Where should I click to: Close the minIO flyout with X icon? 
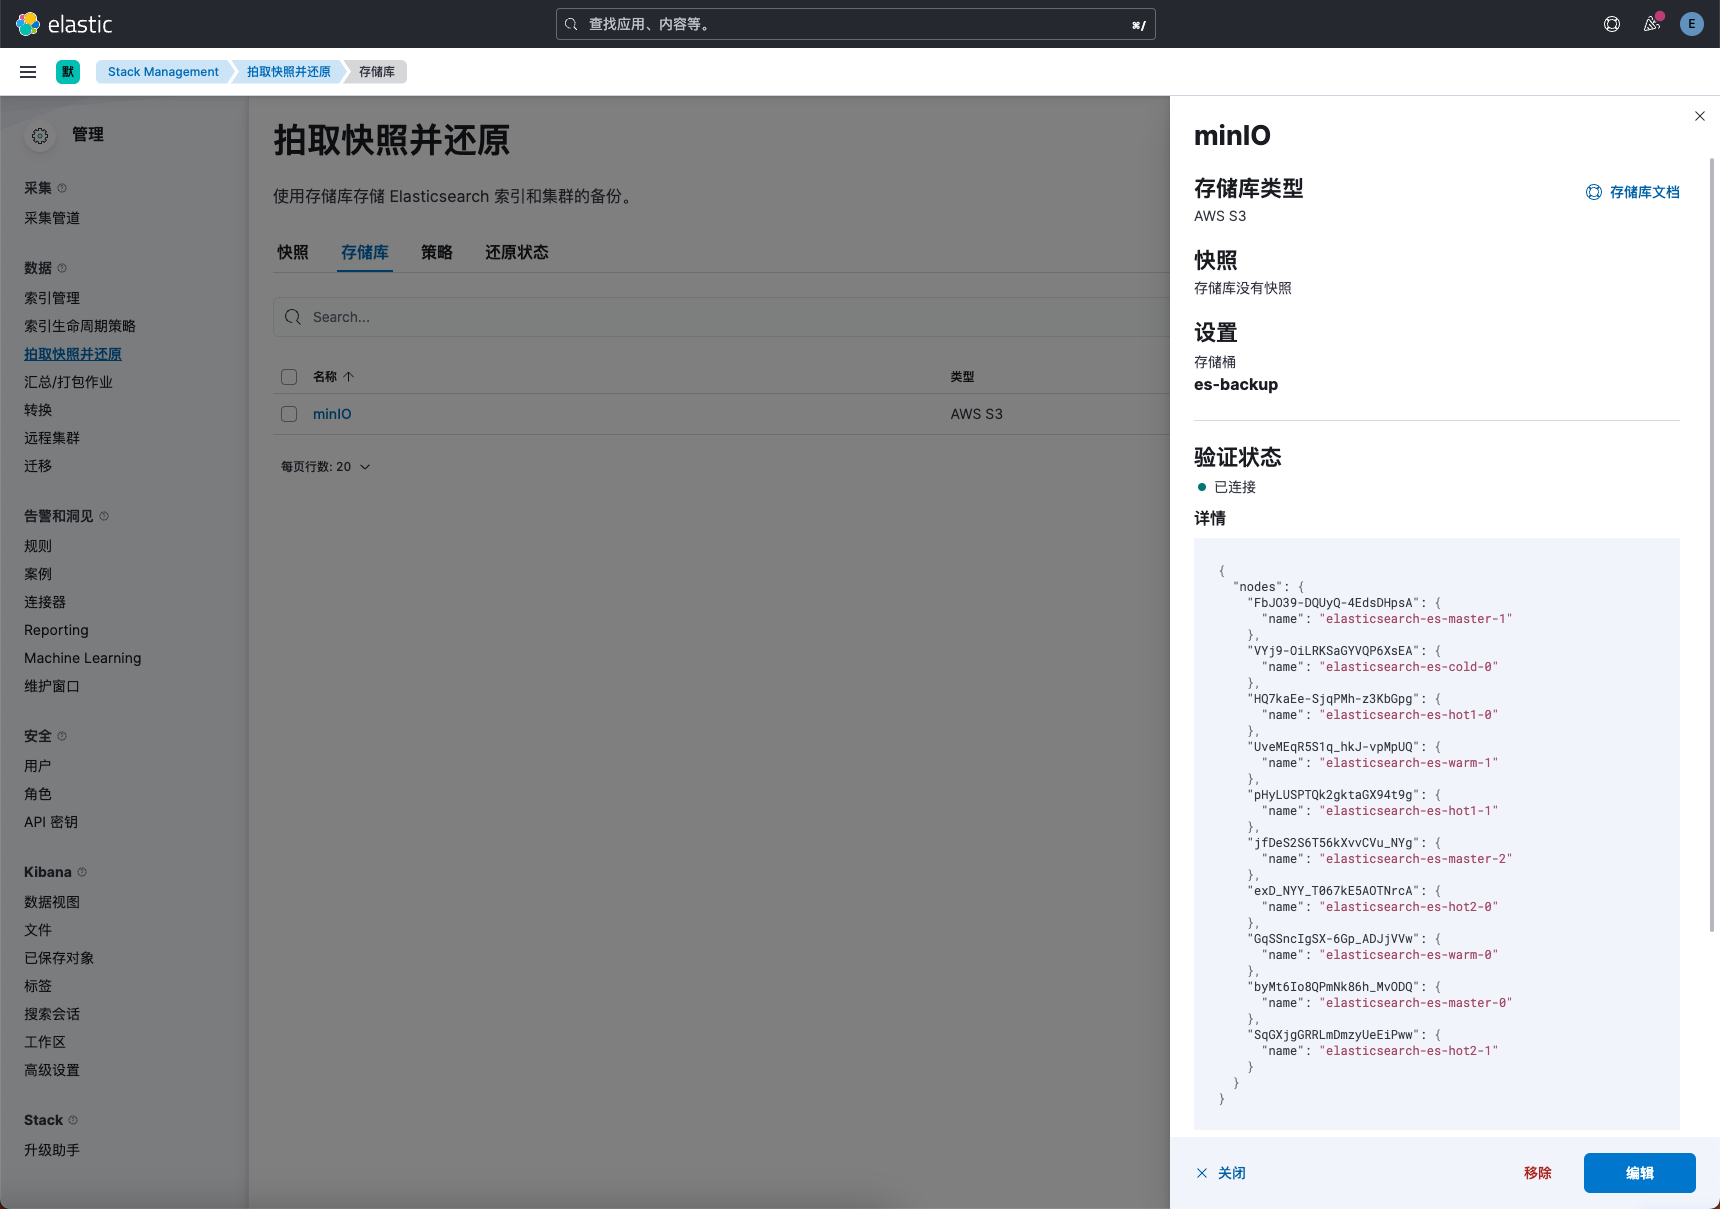[1700, 116]
